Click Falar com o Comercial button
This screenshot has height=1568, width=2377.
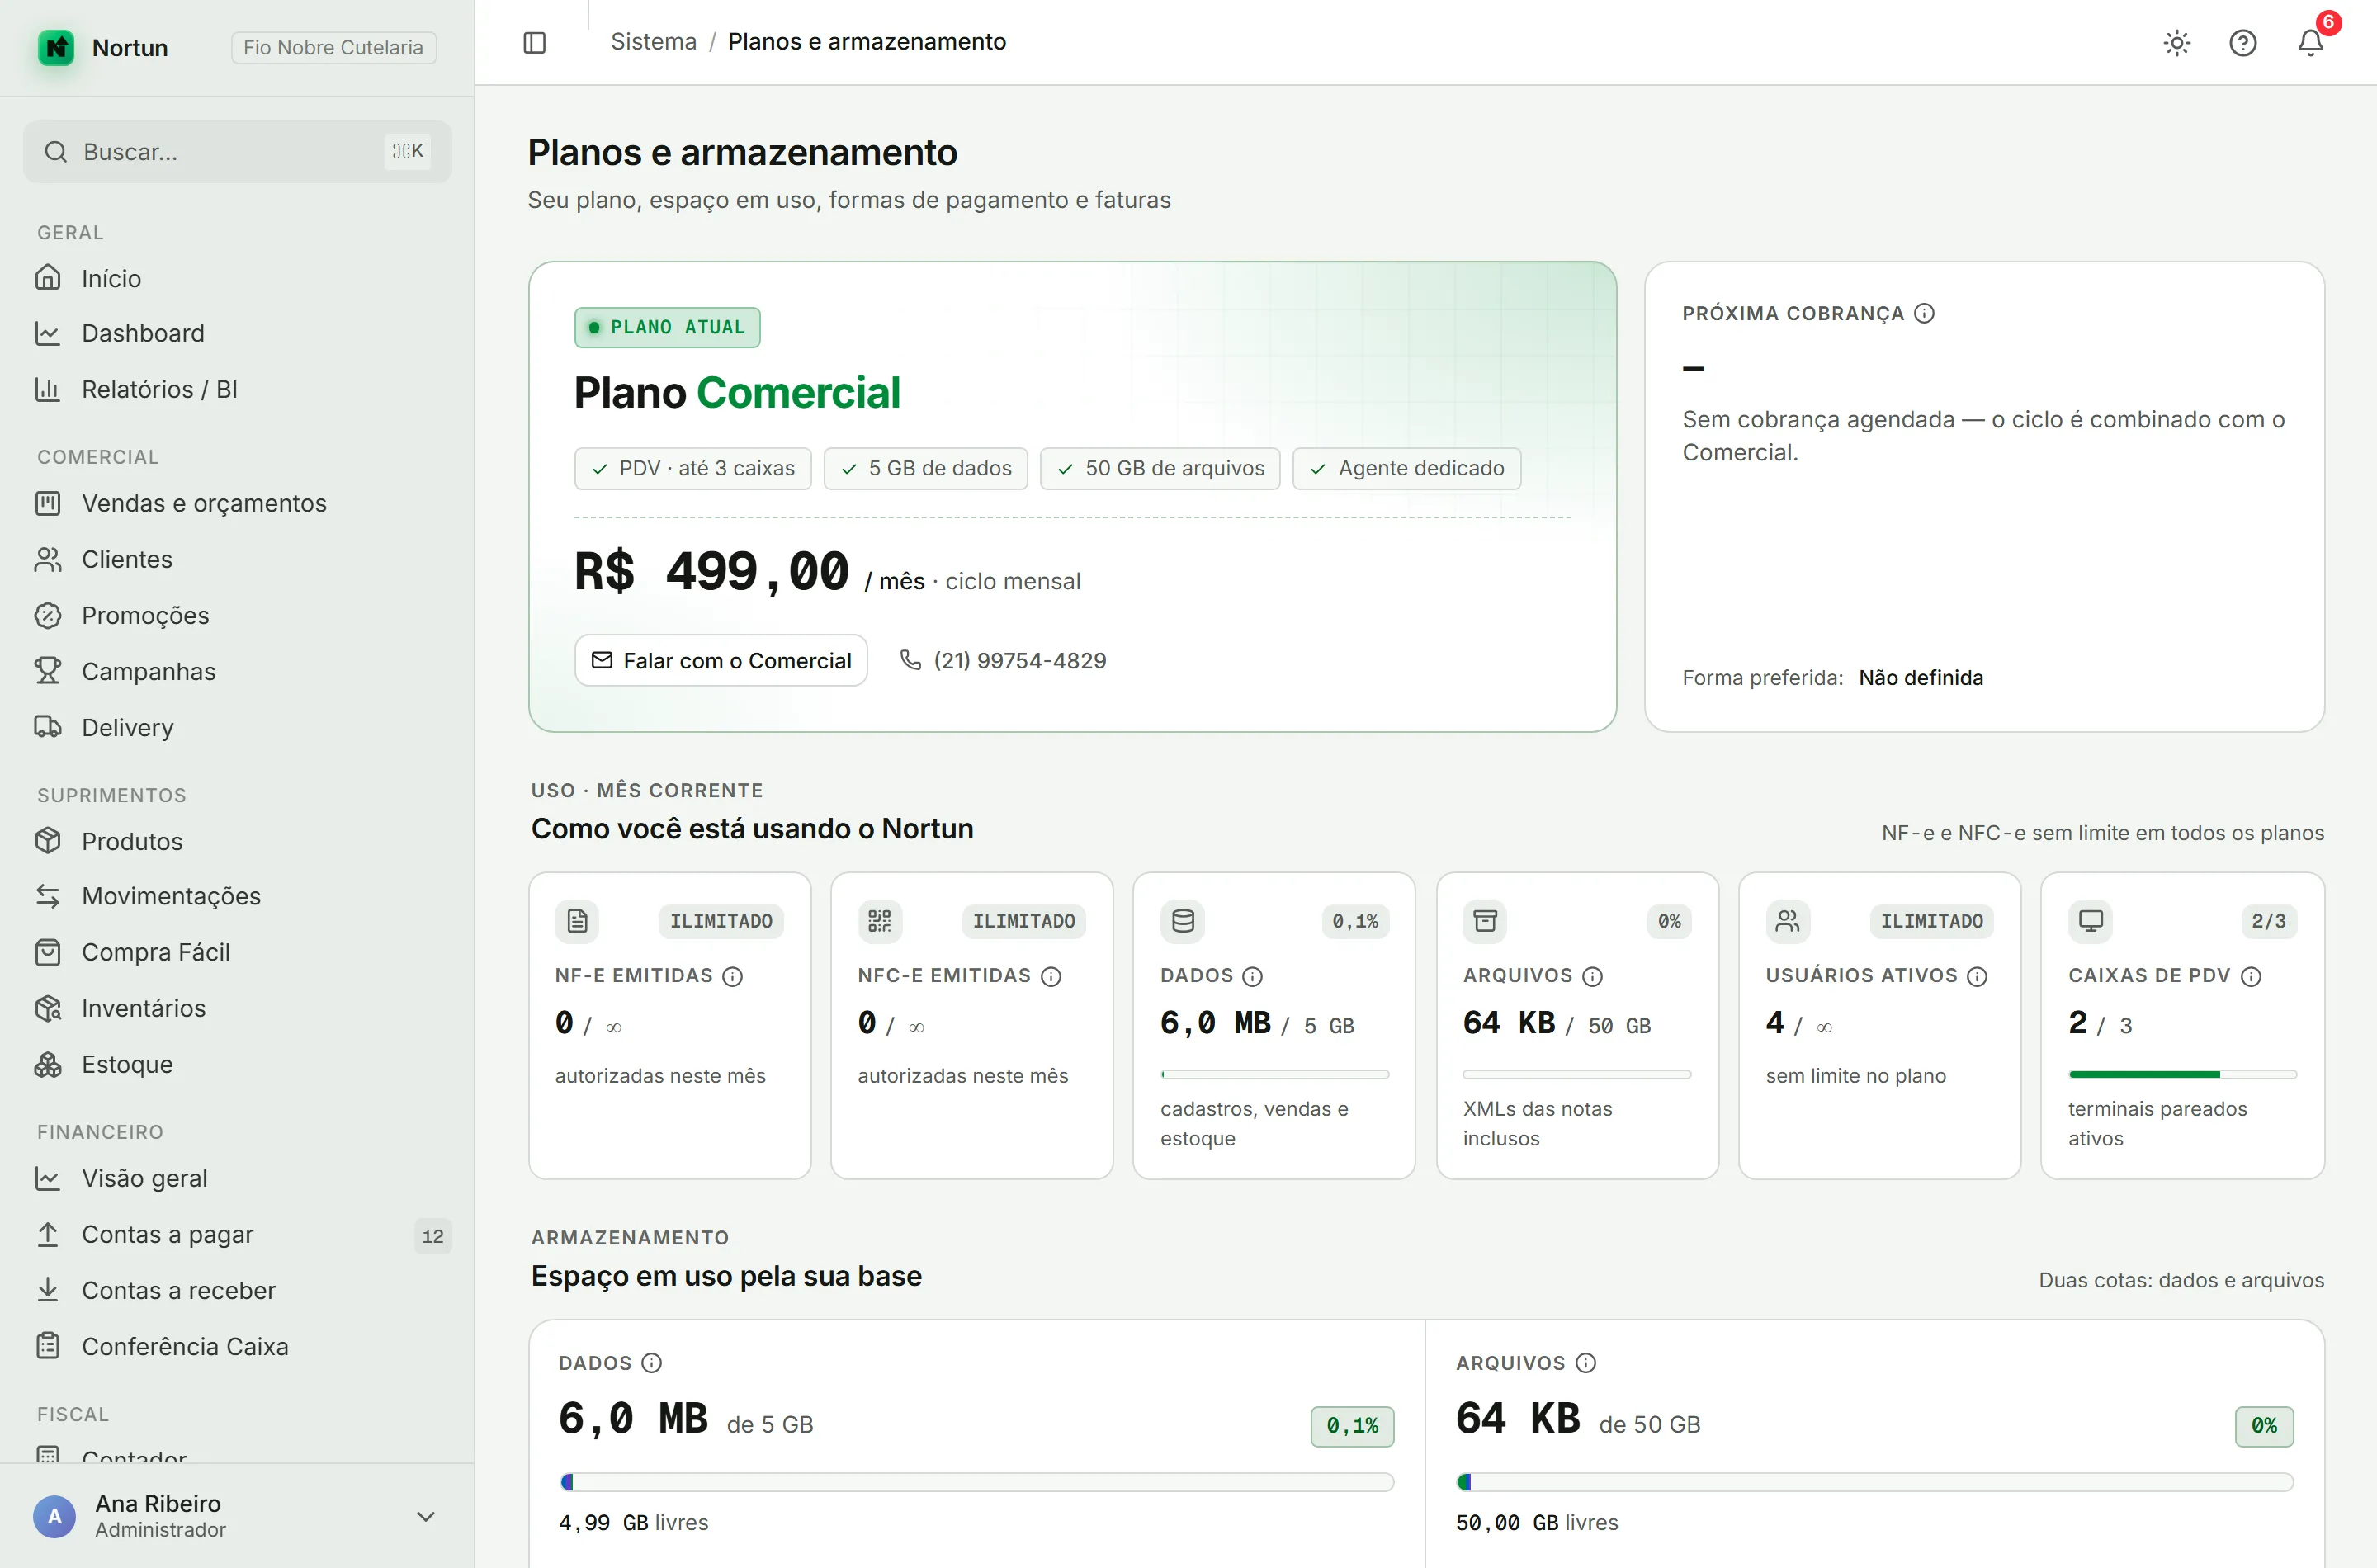pyautogui.click(x=721, y=660)
